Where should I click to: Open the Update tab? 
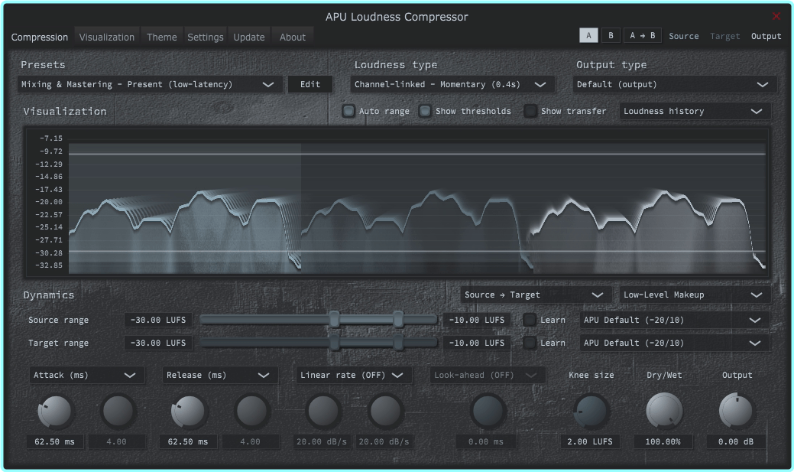(249, 37)
